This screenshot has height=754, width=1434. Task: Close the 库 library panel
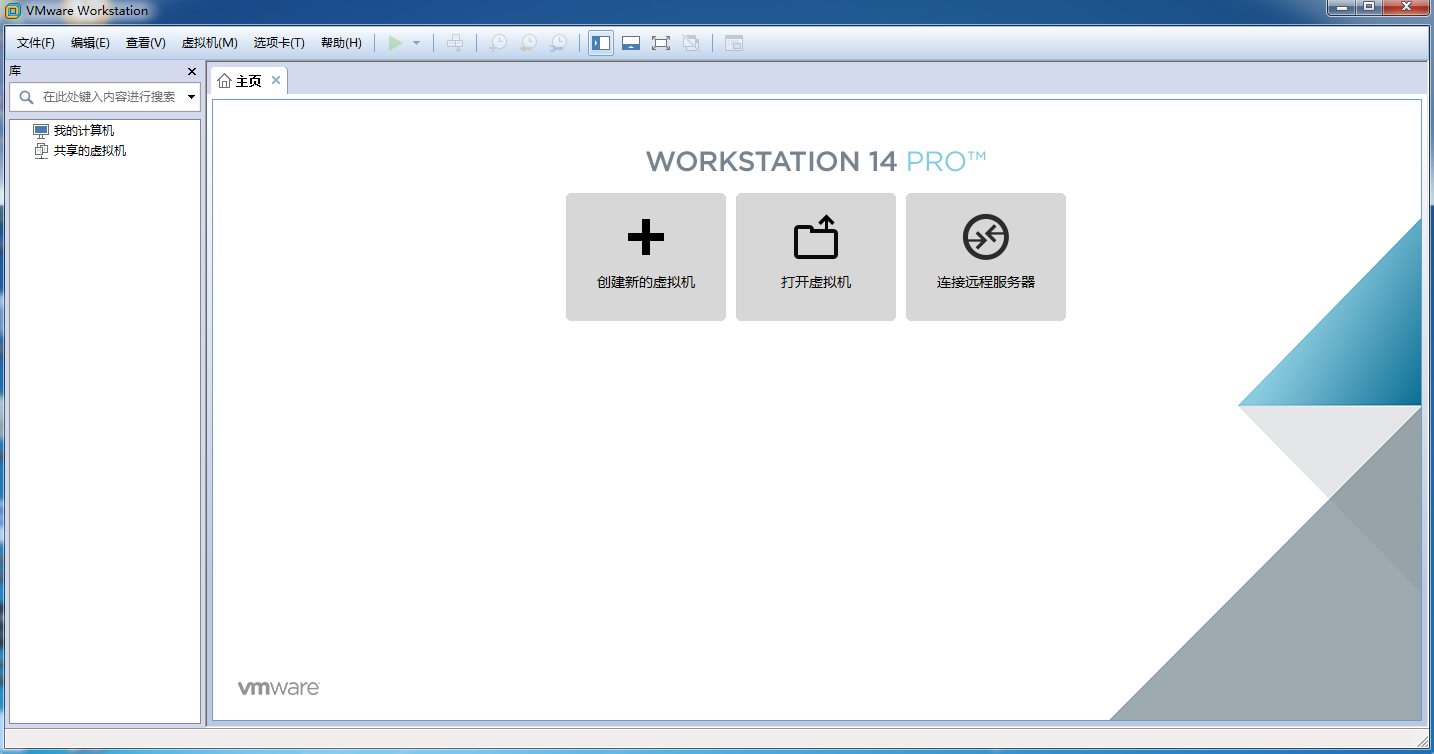pos(192,72)
